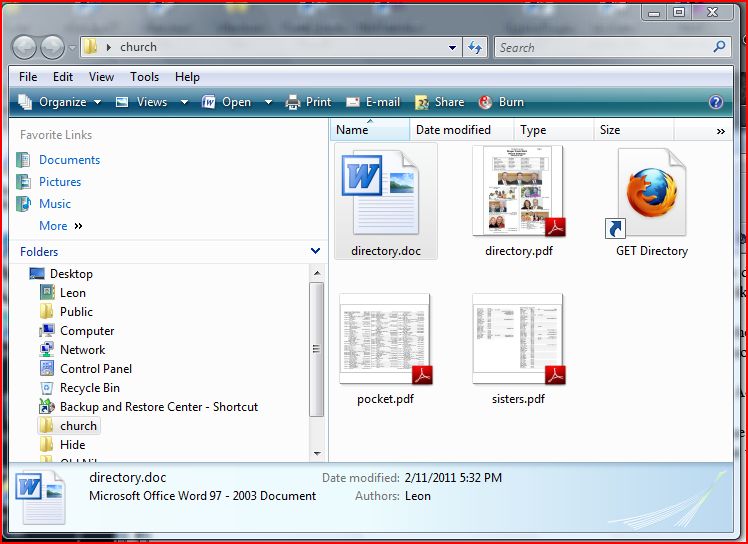Click Date modified value 2/11/2011 5:32 PM
This screenshot has width=748, height=544.
tap(453, 478)
